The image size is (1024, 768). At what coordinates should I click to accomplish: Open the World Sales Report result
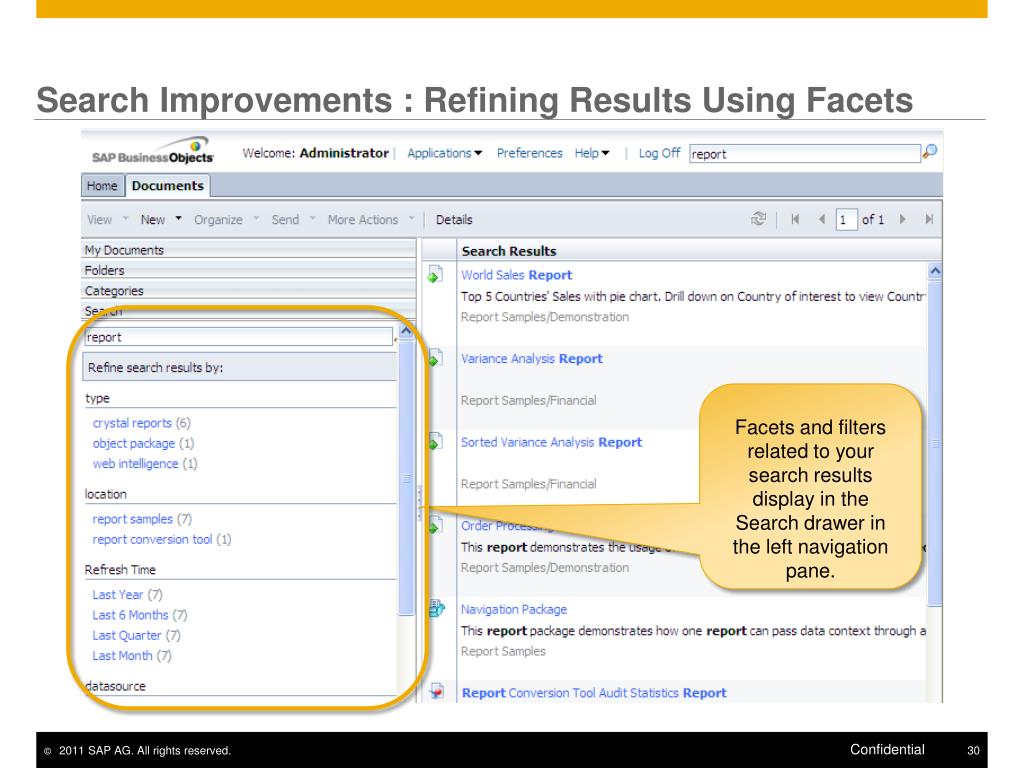pyautogui.click(x=517, y=275)
